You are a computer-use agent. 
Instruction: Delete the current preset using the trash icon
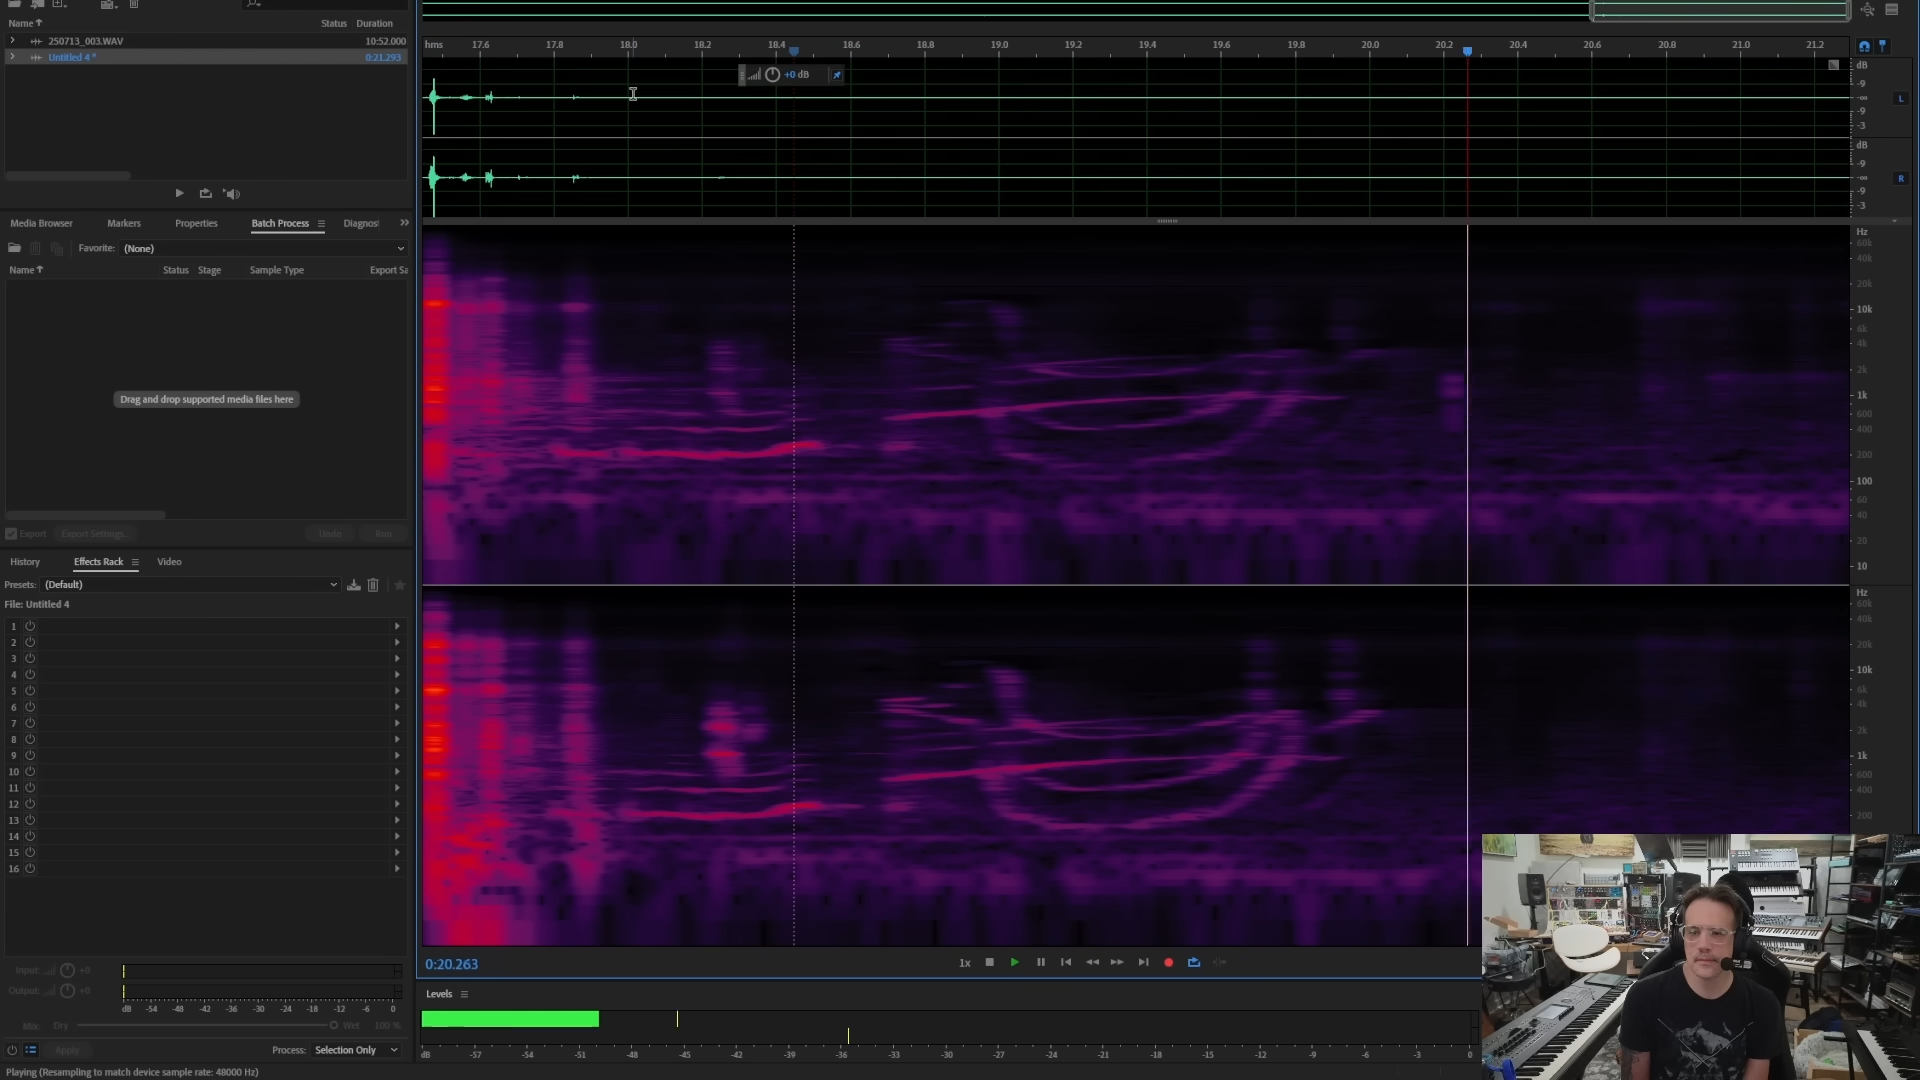pyautogui.click(x=372, y=585)
